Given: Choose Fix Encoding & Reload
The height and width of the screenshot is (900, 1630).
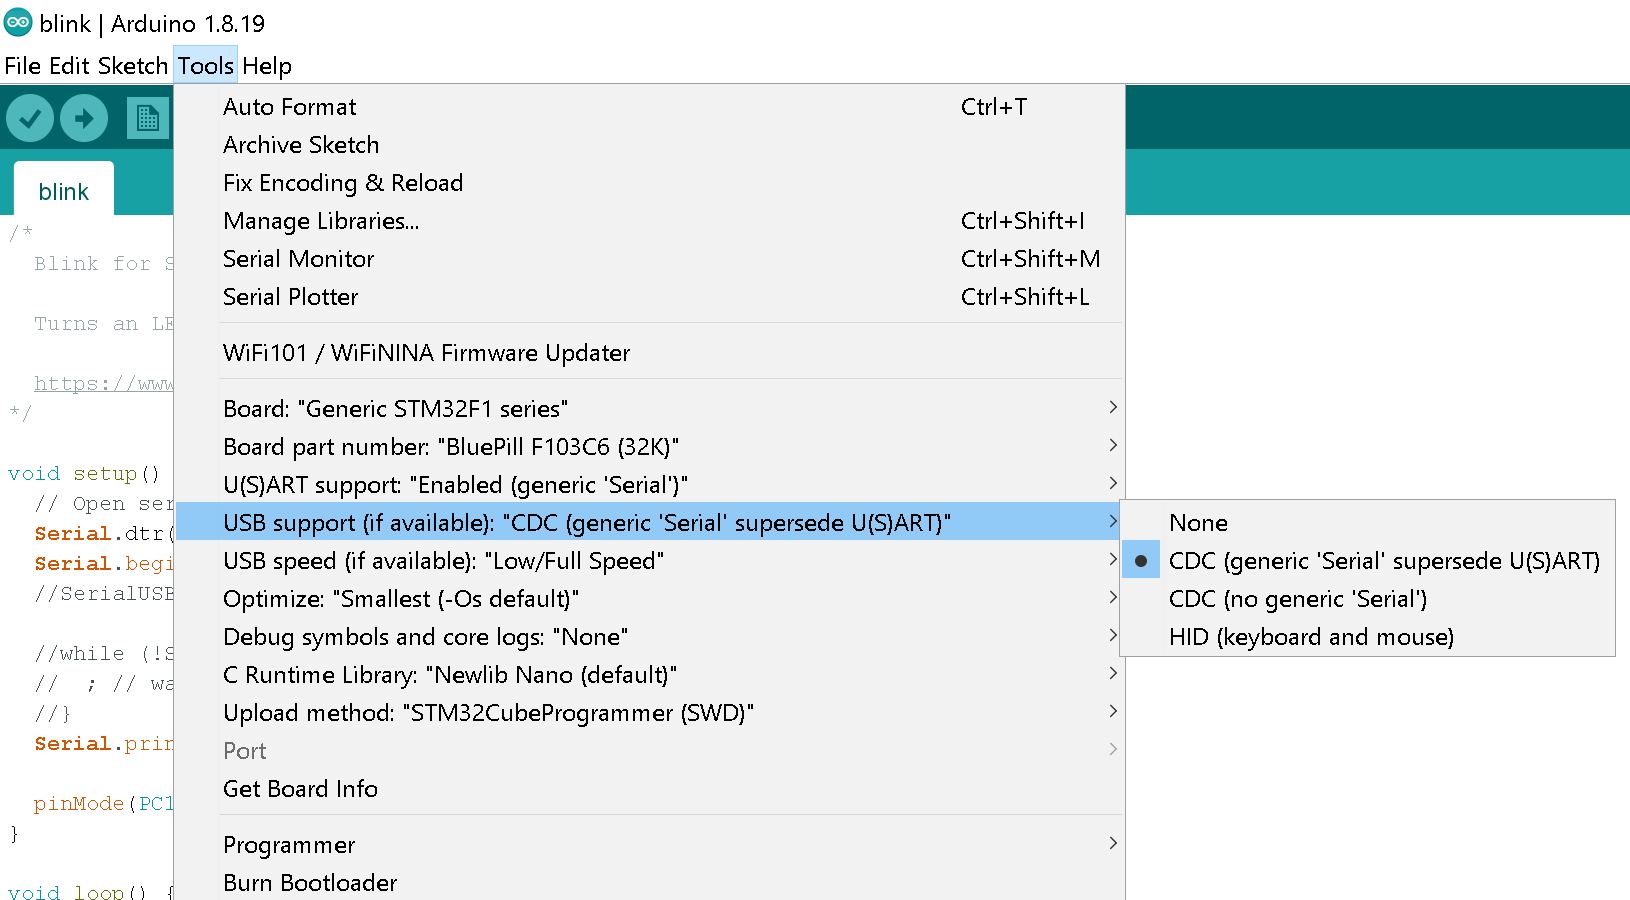Looking at the screenshot, I should pyautogui.click(x=649, y=183).
